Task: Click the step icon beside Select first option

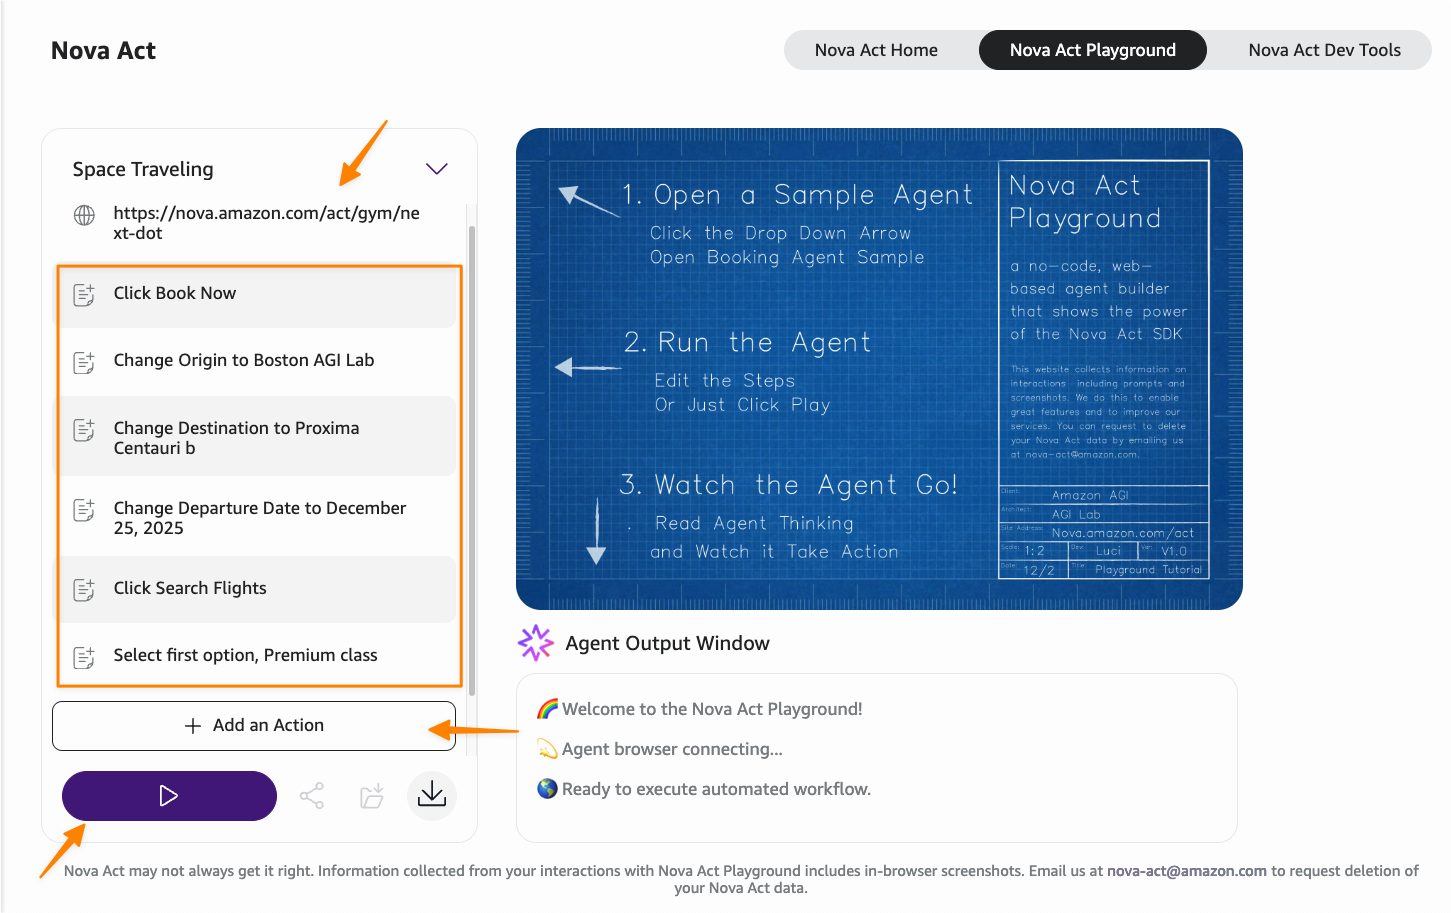Action: tap(85, 657)
